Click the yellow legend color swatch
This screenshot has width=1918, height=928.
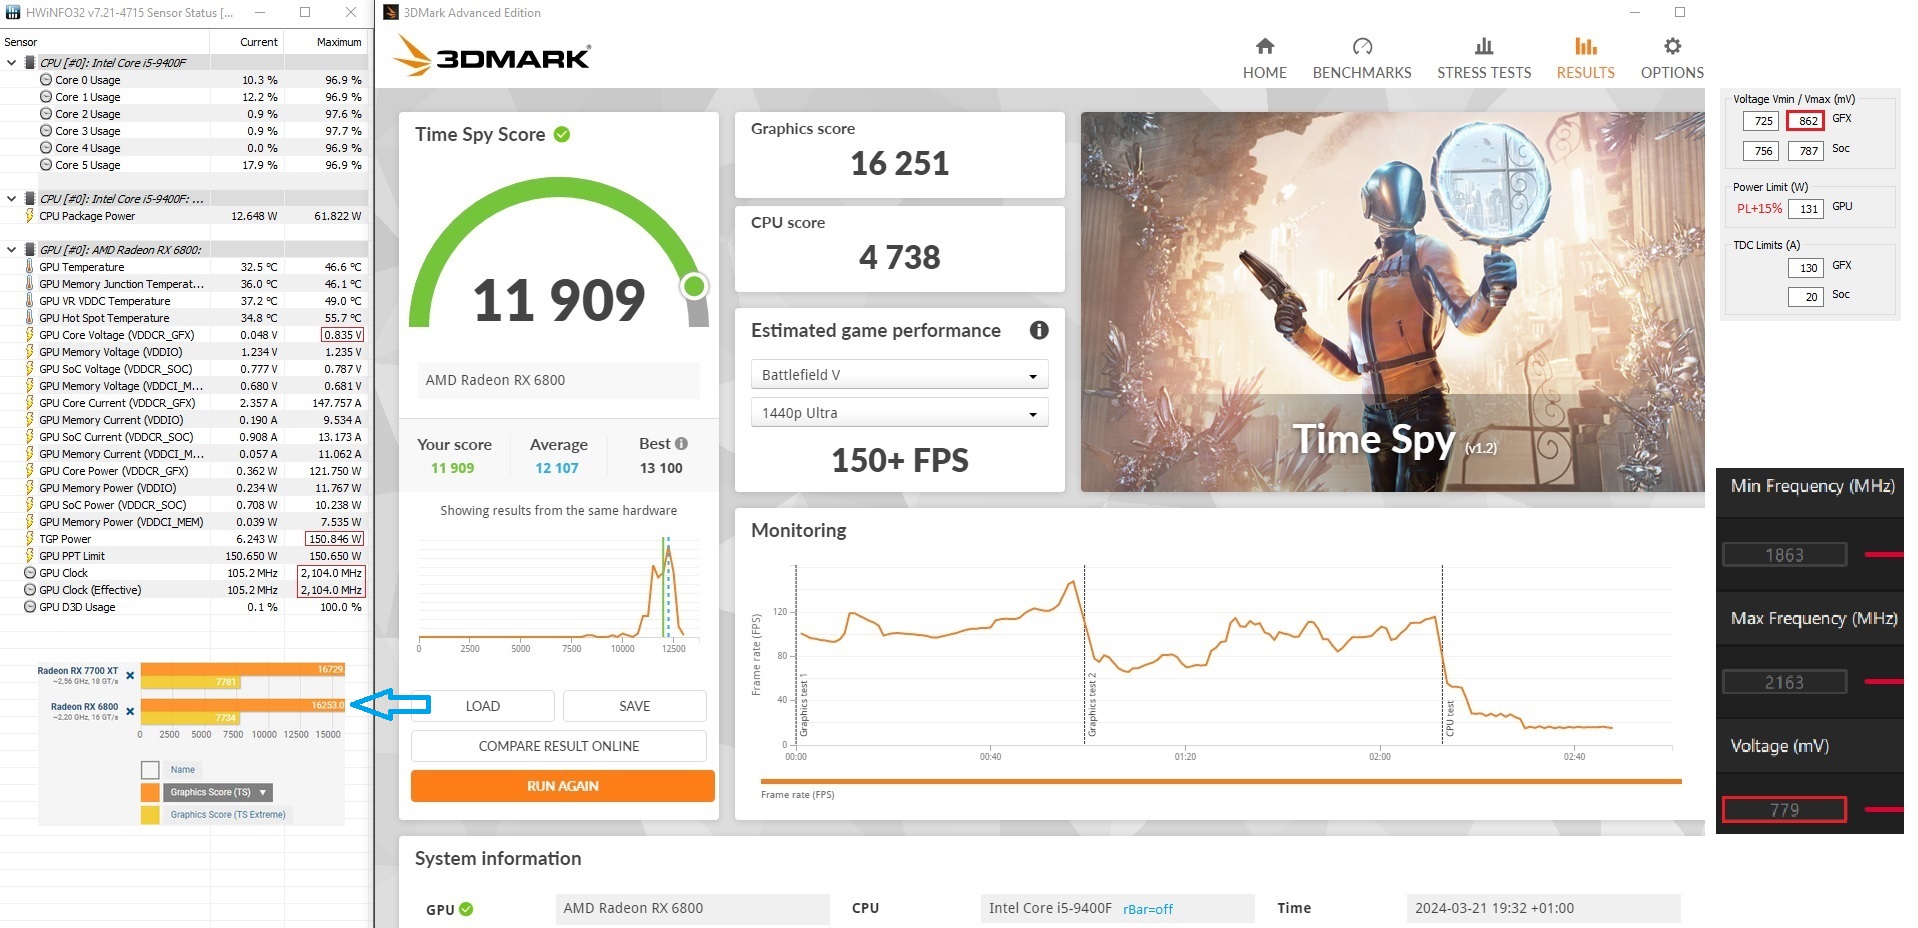(x=150, y=815)
